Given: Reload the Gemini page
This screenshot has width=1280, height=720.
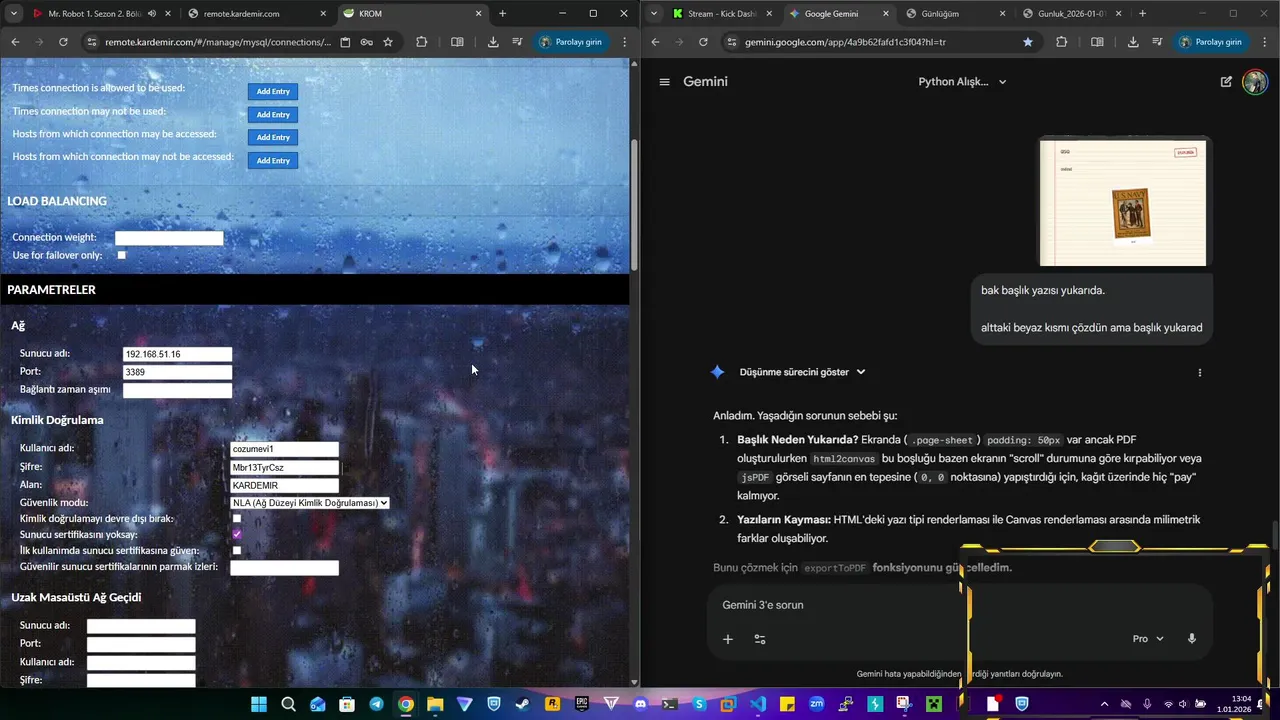Looking at the screenshot, I should (703, 42).
